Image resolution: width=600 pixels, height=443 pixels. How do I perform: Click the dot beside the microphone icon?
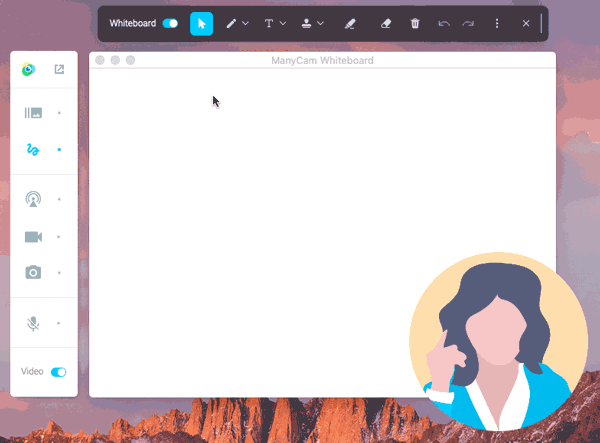point(59,323)
